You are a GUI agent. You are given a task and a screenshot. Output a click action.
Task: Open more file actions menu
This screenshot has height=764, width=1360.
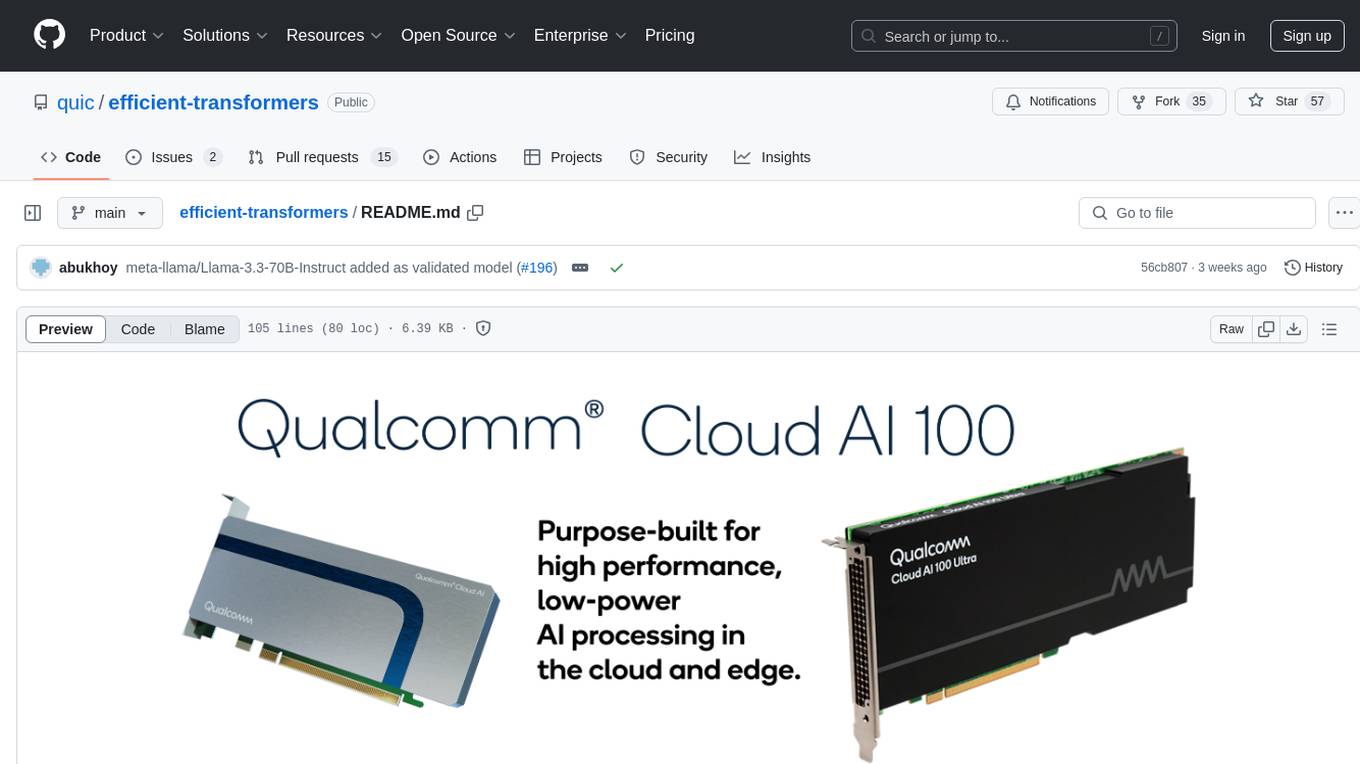1344,213
